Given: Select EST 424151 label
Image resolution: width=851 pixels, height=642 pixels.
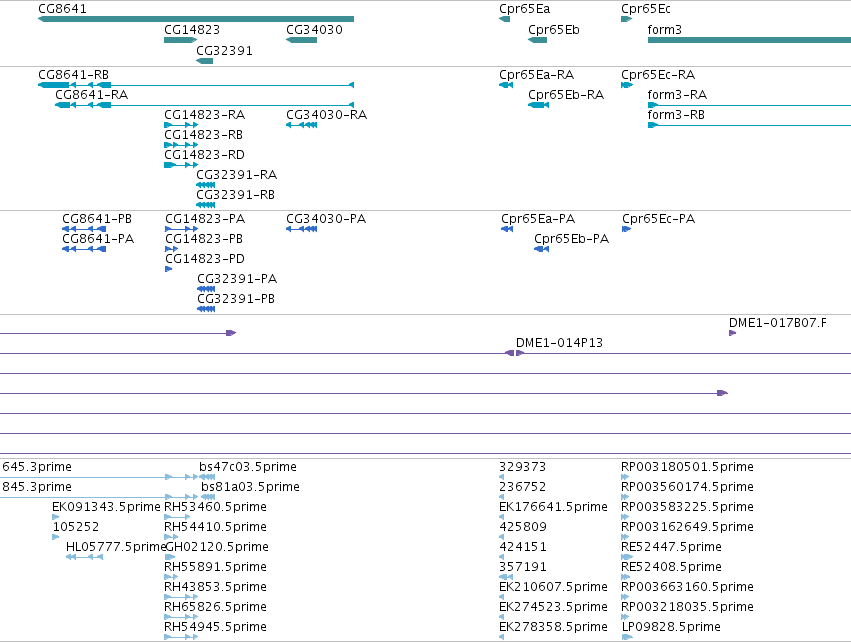Looking at the screenshot, I should (523, 547).
